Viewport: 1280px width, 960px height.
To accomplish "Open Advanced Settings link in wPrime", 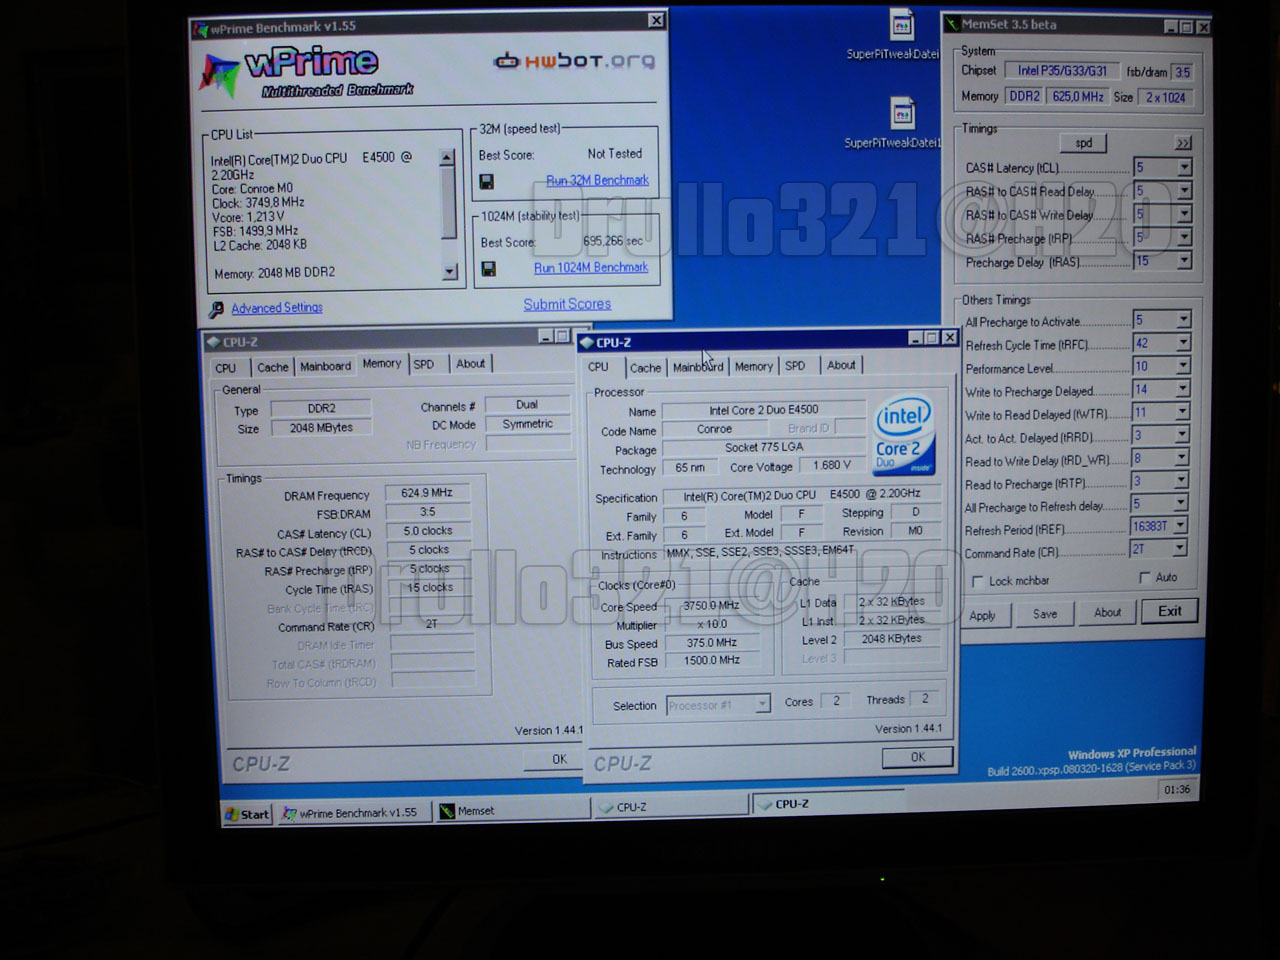I will point(277,308).
